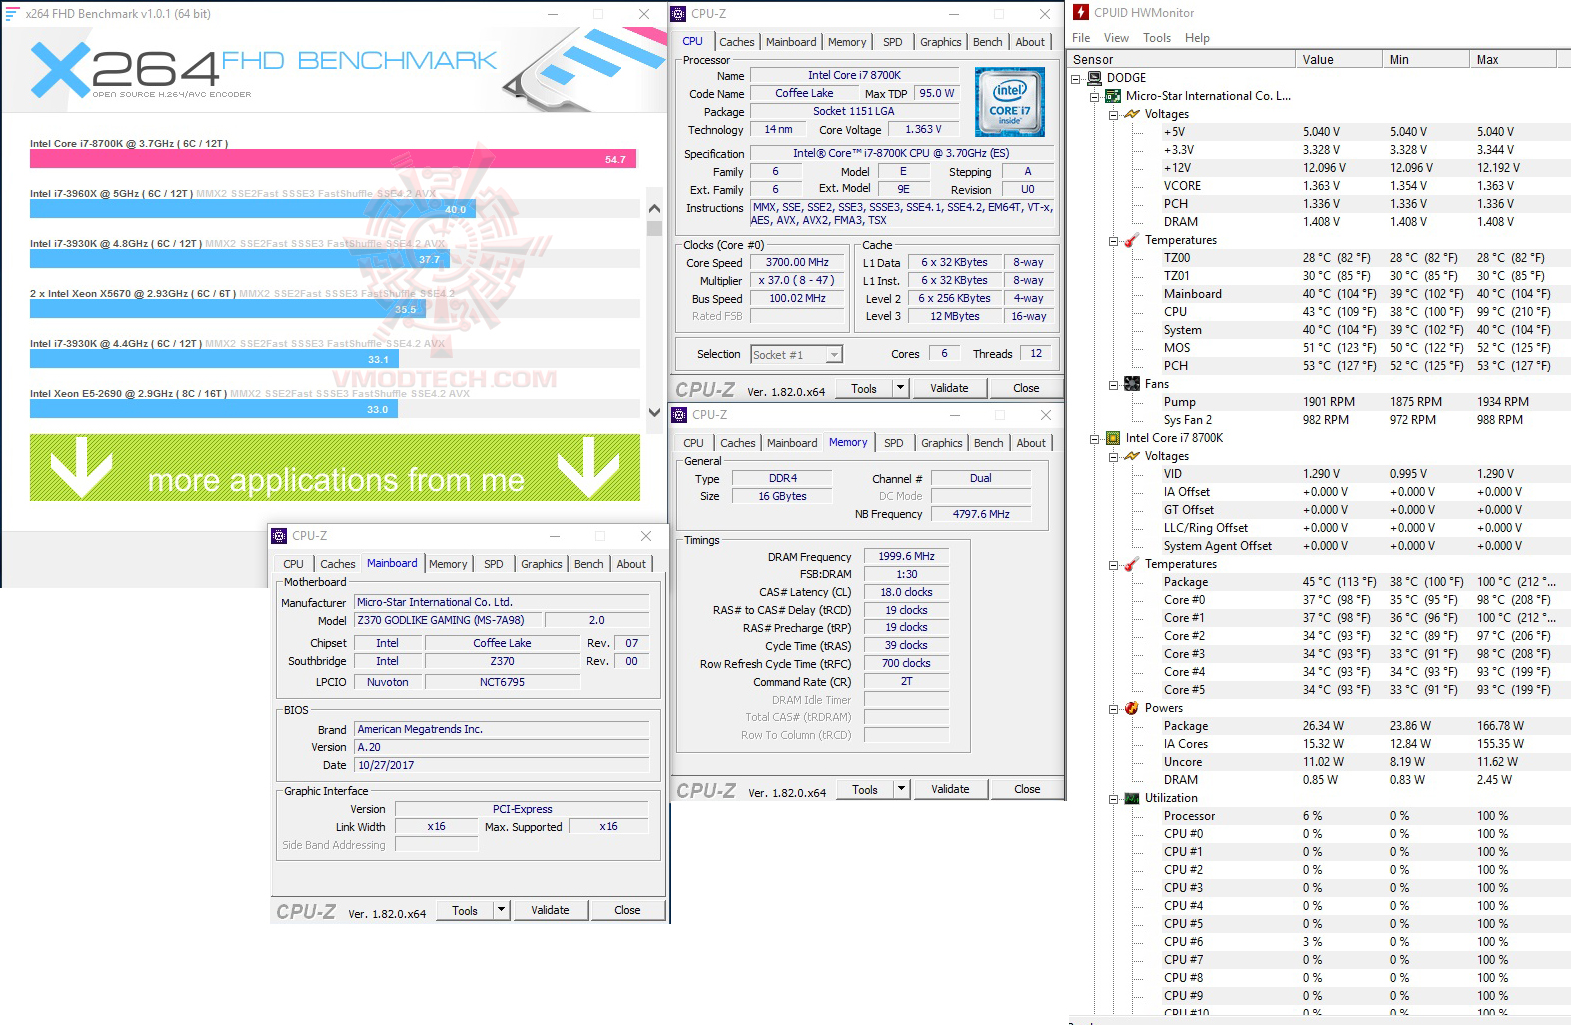Screen dimensions: 1571x1025
Task: Open the Tools menu in HWMonitor
Action: pyautogui.click(x=1157, y=38)
